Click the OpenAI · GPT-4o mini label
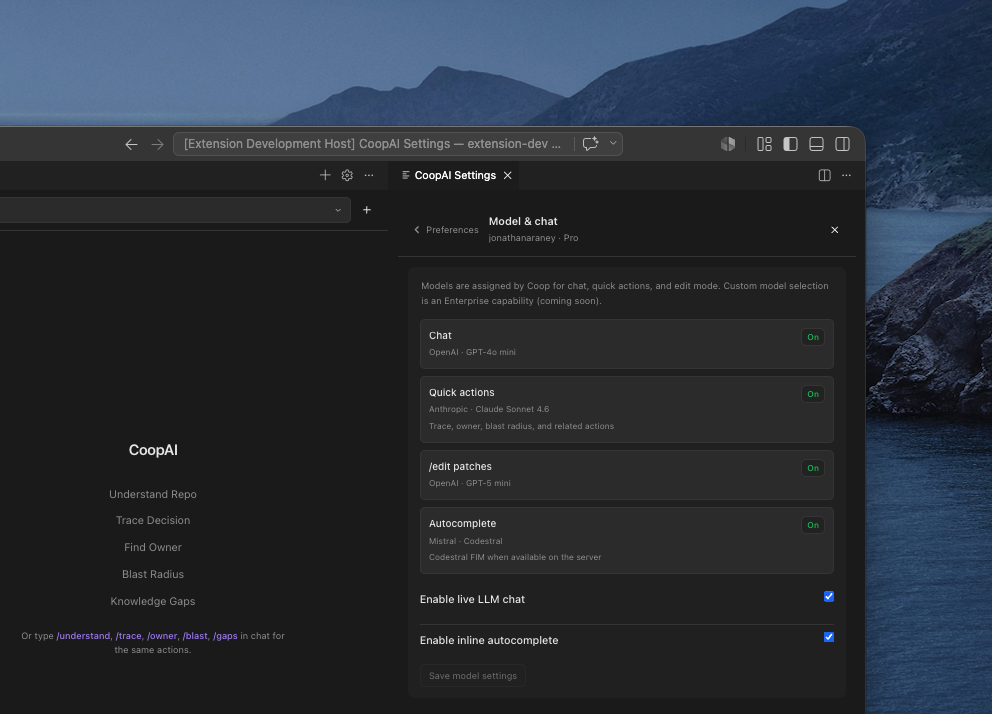992x714 pixels. (x=472, y=352)
